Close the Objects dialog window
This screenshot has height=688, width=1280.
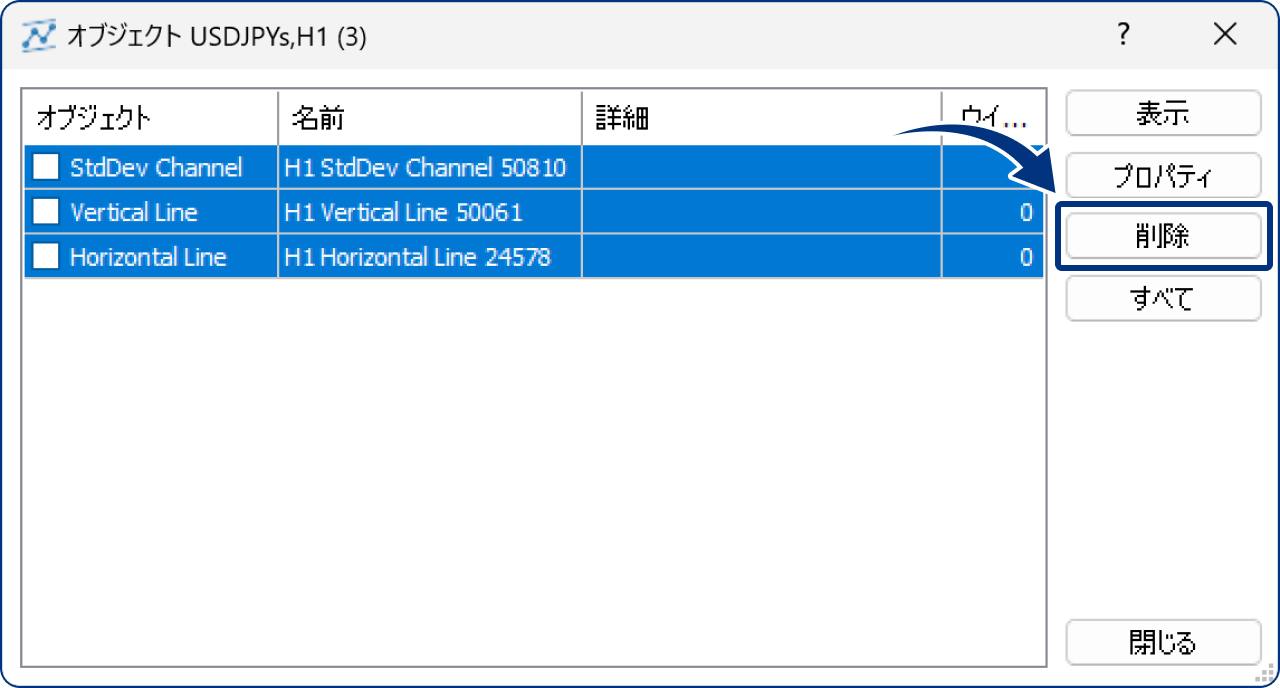click(x=1225, y=35)
